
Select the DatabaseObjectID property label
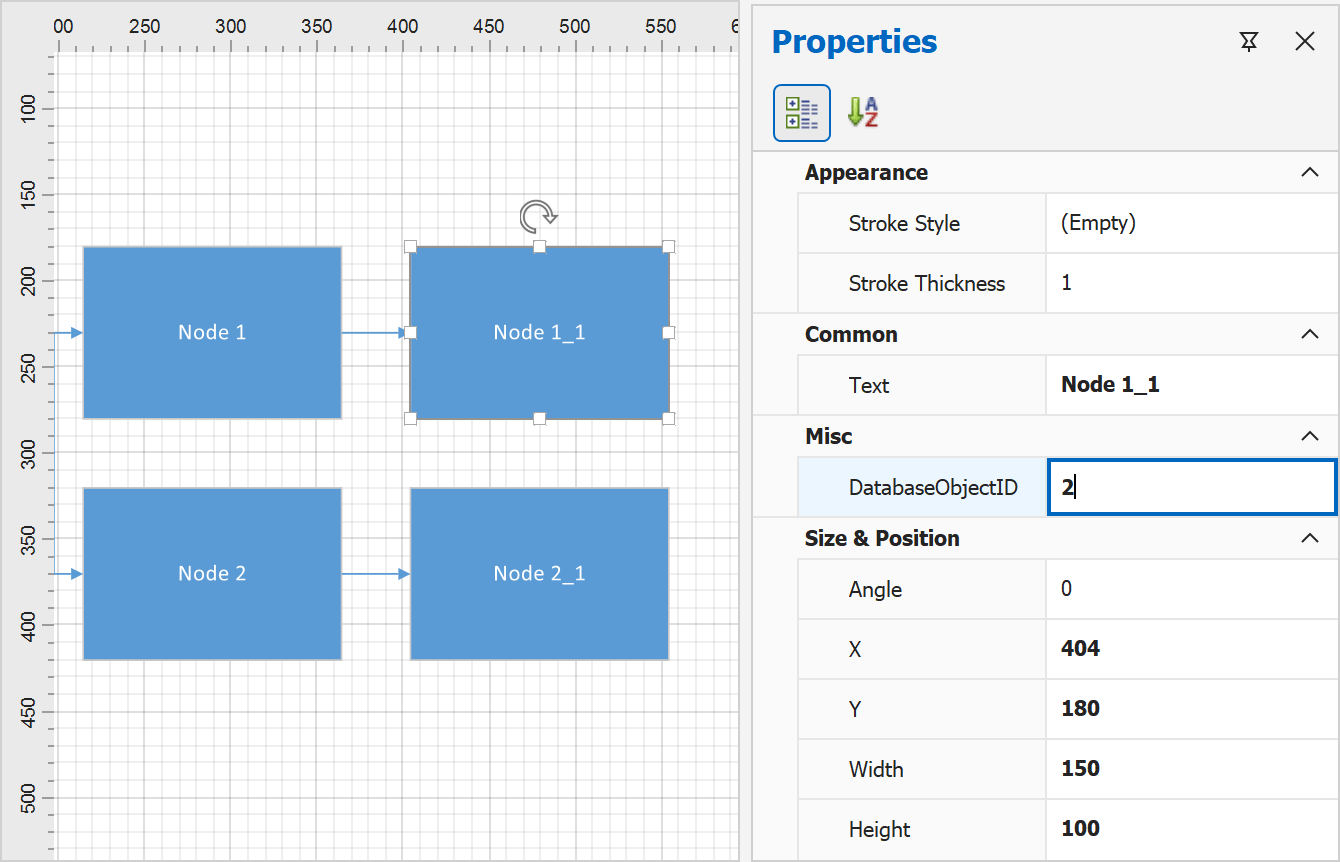pyautogui.click(x=933, y=488)
